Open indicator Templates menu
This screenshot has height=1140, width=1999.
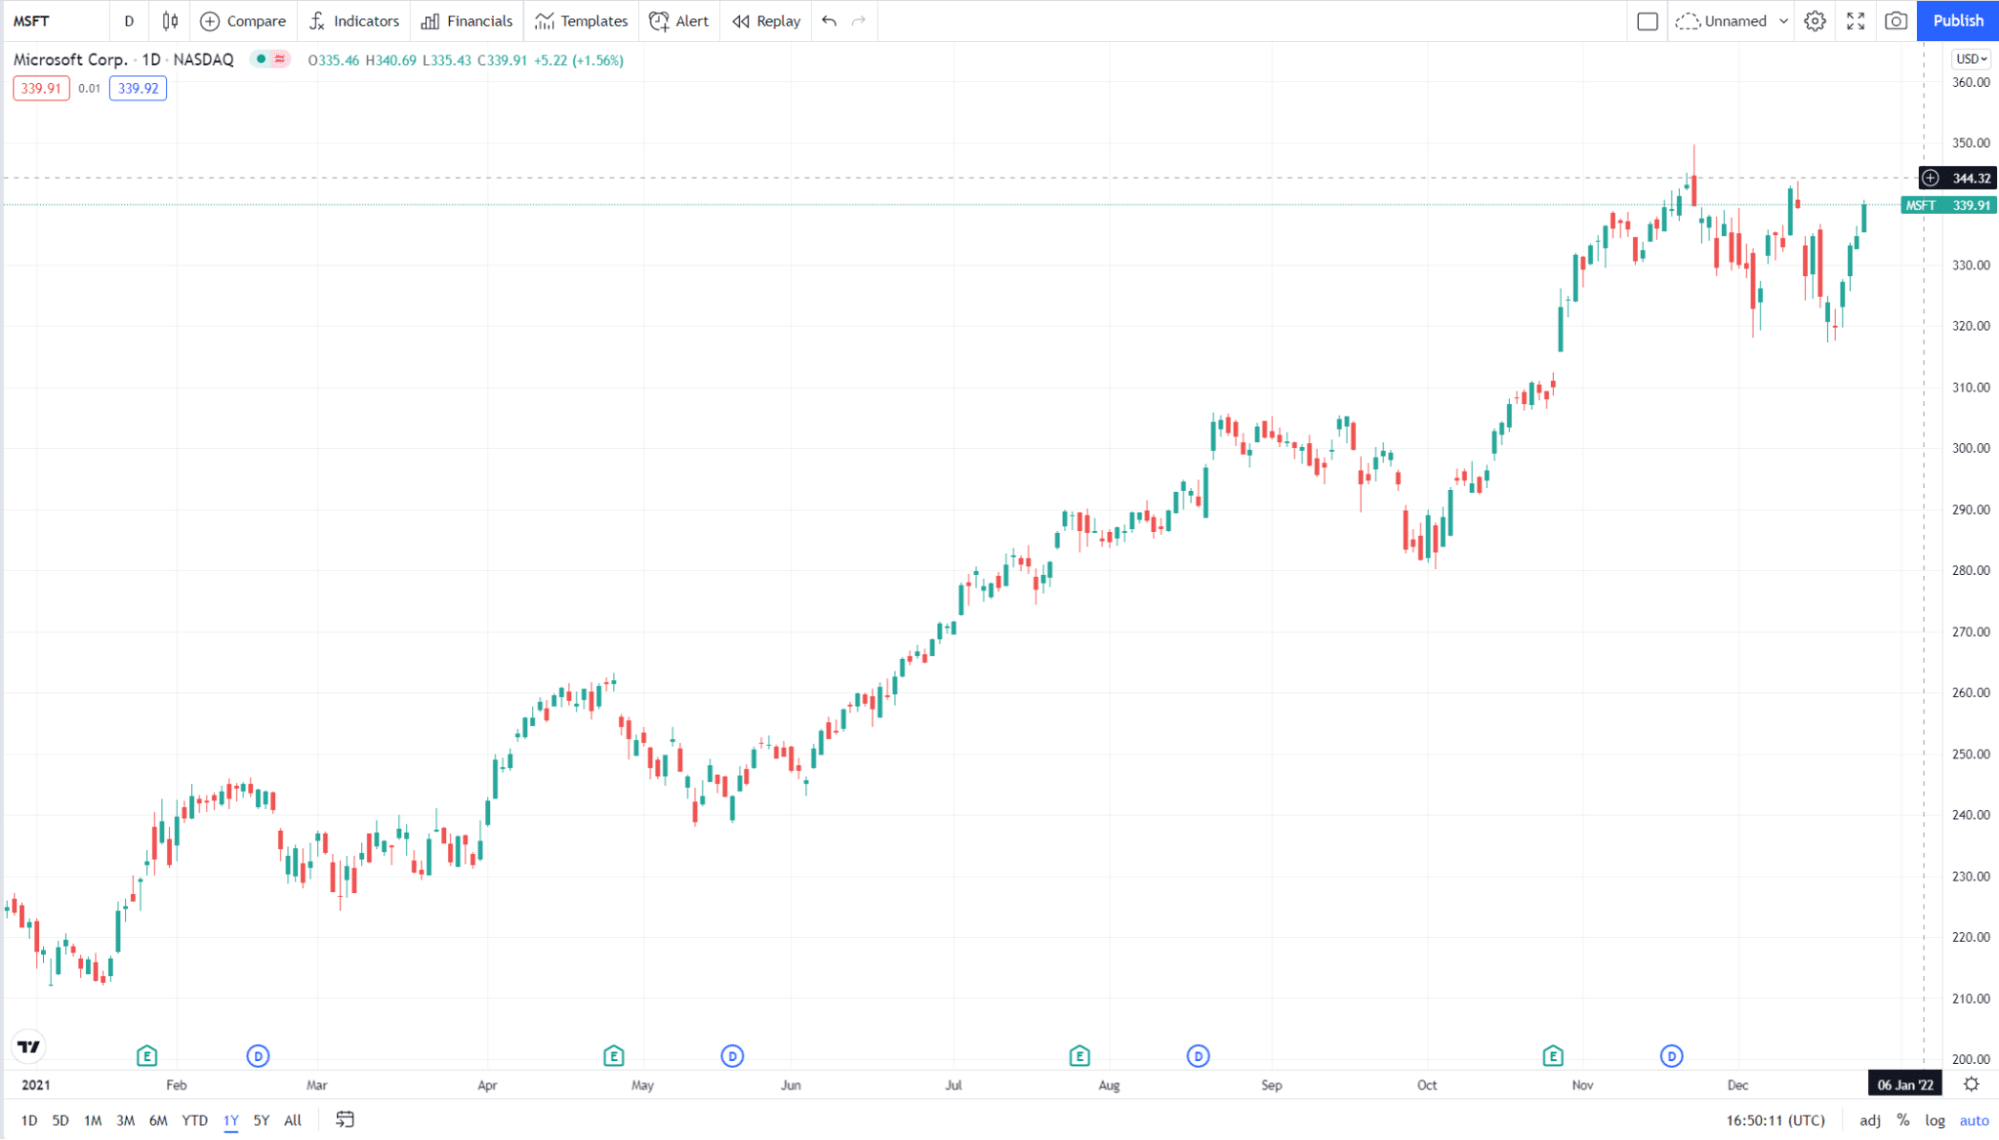581,21
